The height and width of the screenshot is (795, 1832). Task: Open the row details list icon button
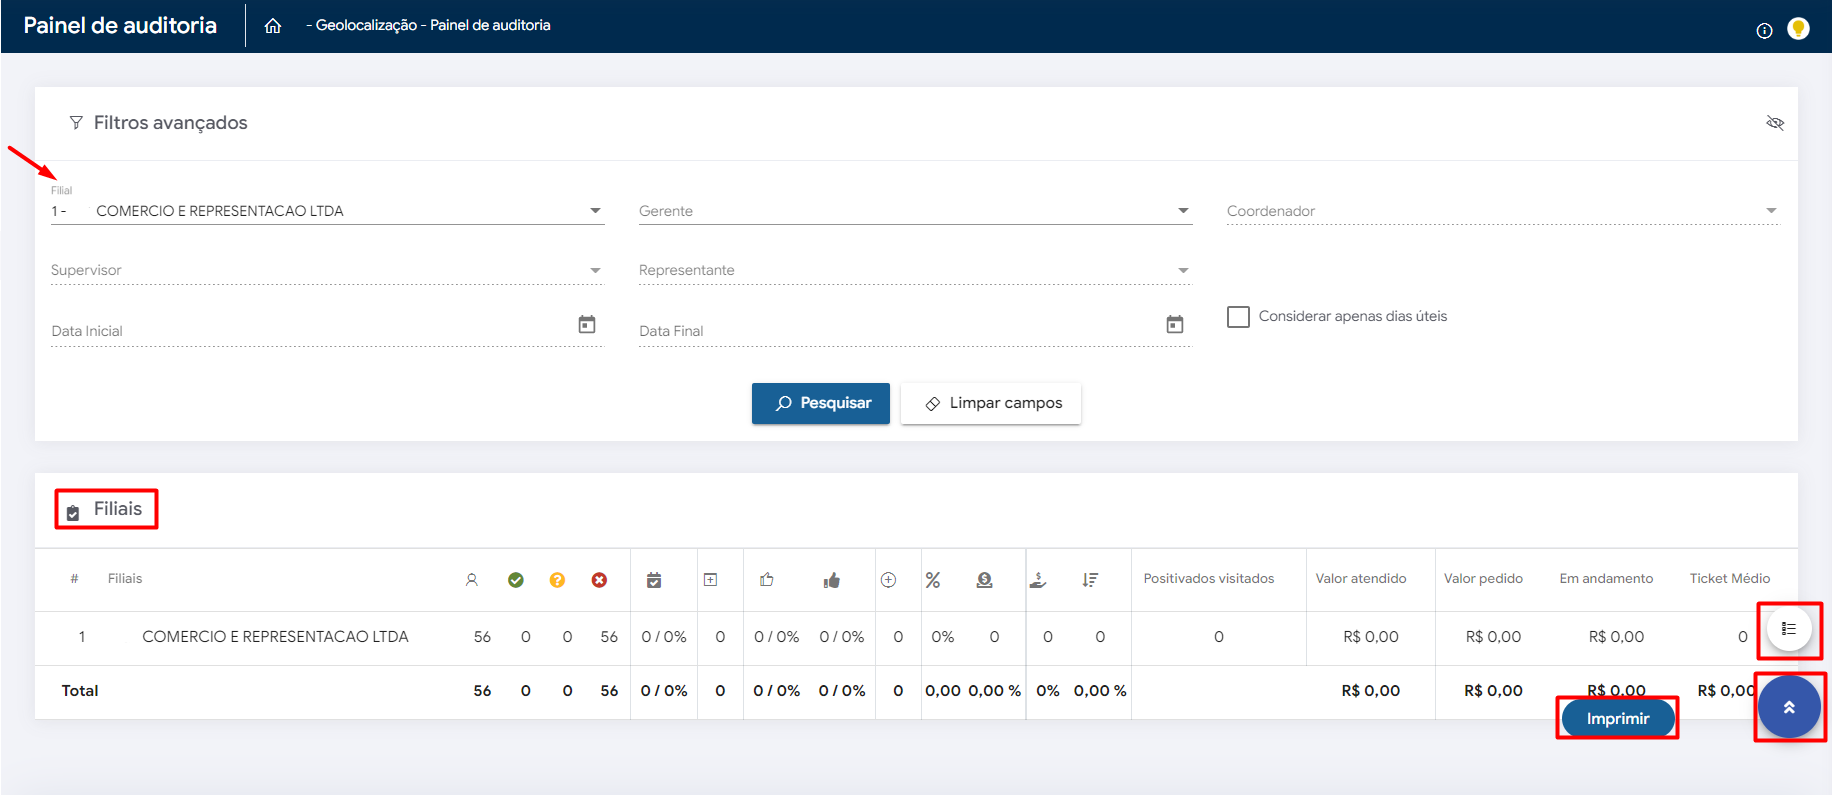(1788, 629)
